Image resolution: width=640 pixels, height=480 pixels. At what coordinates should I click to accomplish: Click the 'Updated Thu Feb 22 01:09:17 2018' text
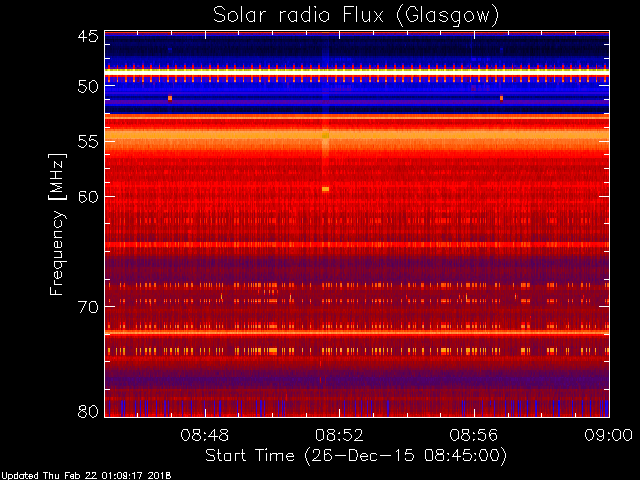click(x=86, y=476)
